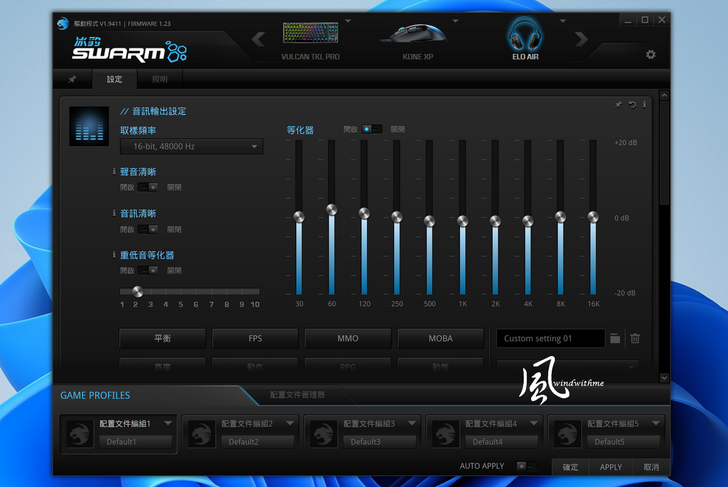Toggle the AUTO APPLY switch
Image resolution: width=728 pixels, height=487 pixels.
pyautogui.click(x=524, y=466)
